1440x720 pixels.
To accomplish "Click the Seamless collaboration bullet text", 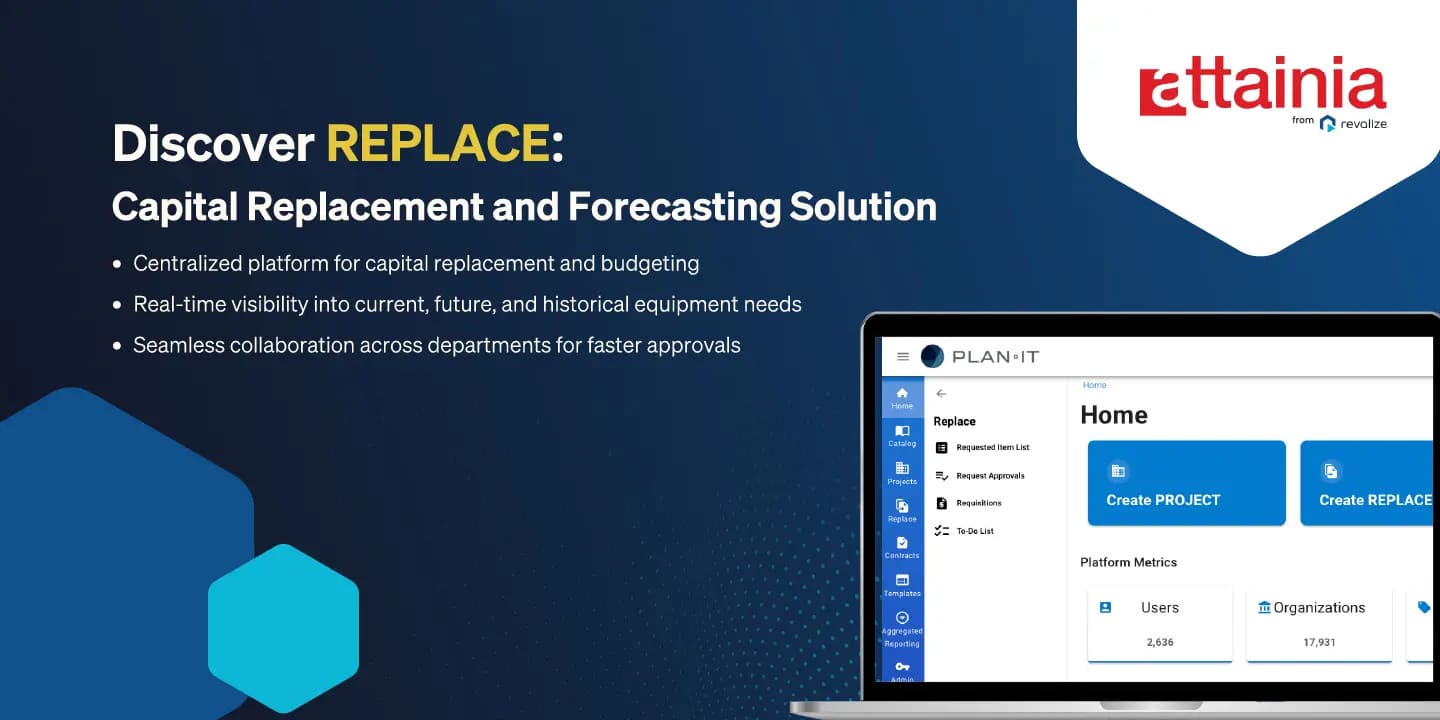I will (437, 345).
